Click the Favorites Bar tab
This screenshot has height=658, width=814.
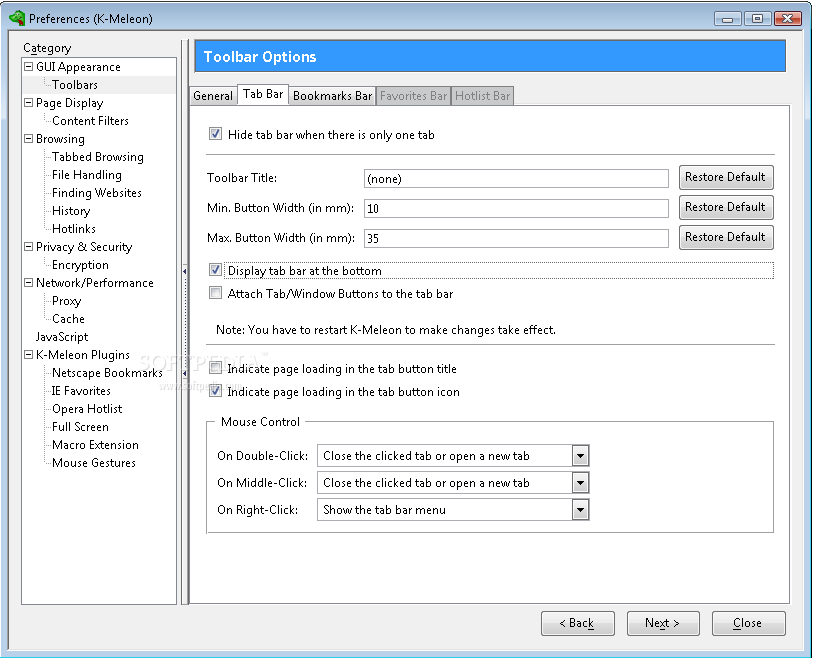pos(413,96)
